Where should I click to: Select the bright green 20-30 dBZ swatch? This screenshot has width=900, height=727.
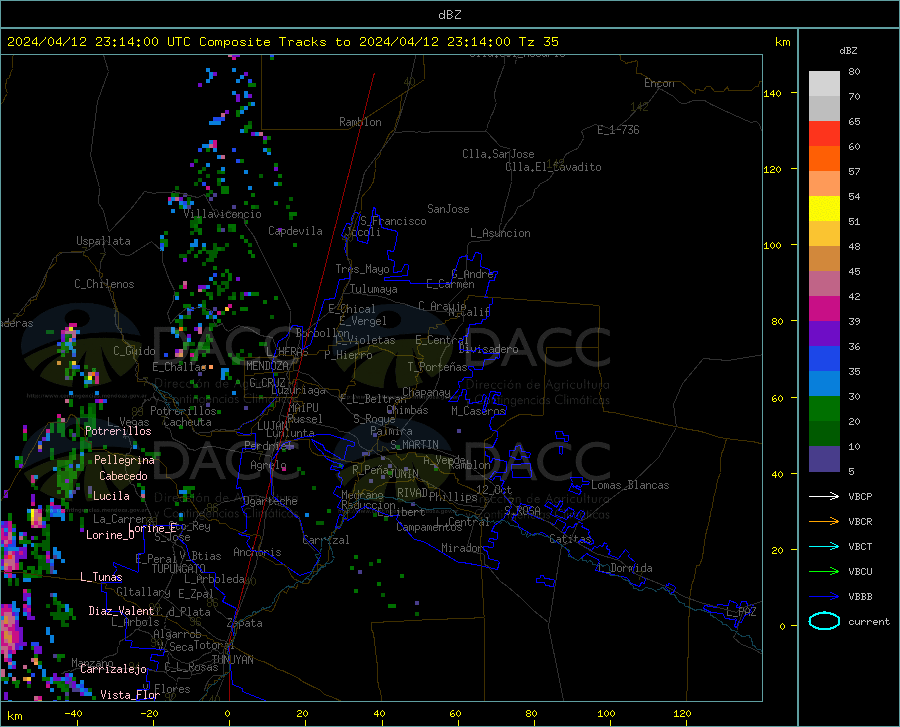pos(824,409)
